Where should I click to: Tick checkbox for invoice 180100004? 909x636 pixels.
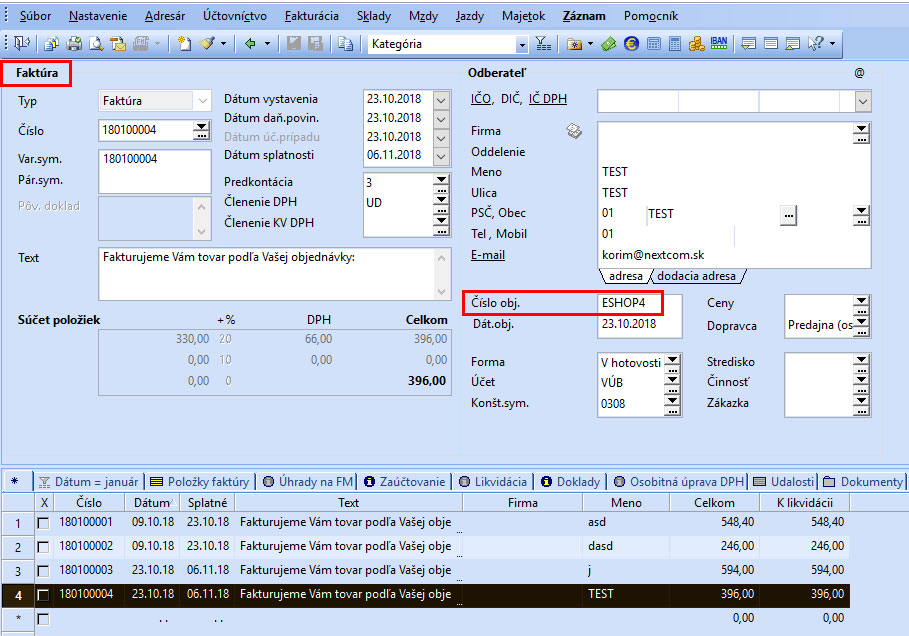point(43,595)
